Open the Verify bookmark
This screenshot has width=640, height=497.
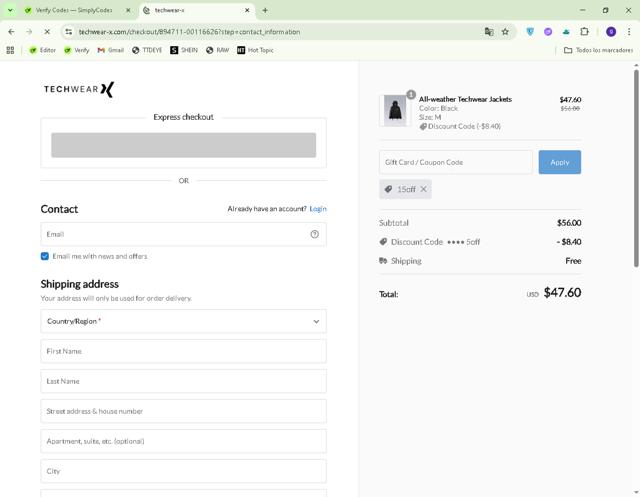[77, 50]
